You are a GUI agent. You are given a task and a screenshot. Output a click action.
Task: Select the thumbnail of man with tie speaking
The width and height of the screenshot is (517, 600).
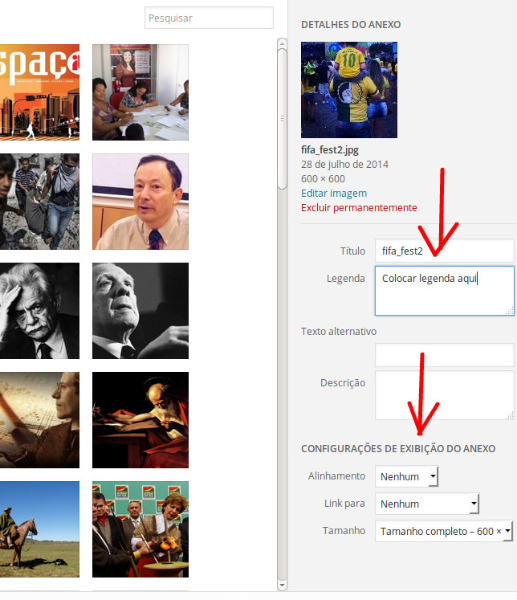pyautogui.click(x=140, y=201)
